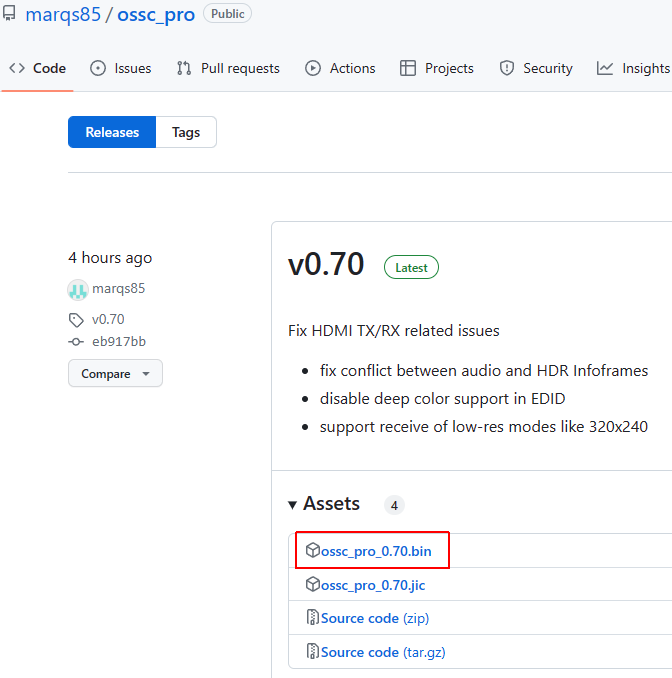Click the Issues circle-dot icon
Viewport: 672px width, 678px height.
[x=98, y=68]
